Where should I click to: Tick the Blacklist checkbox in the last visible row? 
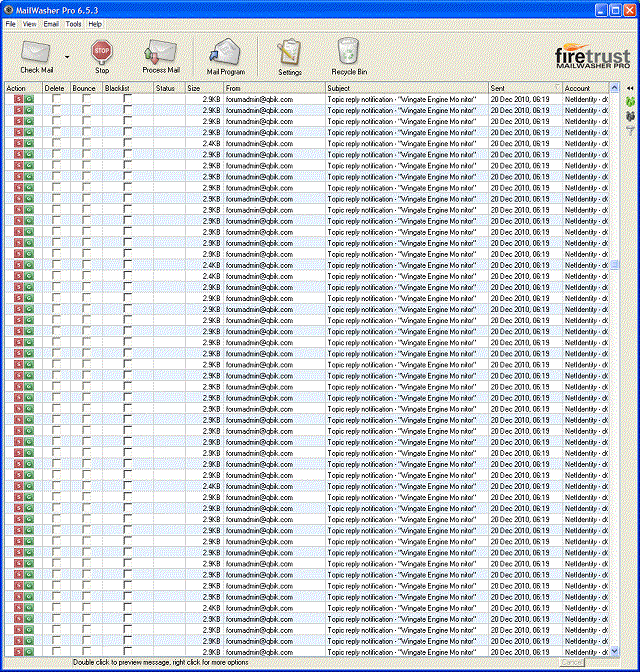(x=127, y=651)
